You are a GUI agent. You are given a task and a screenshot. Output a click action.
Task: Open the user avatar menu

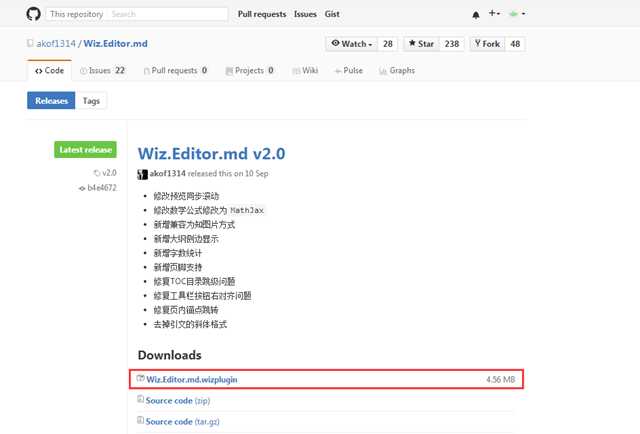pyautogui.click(x=517, y=14)
